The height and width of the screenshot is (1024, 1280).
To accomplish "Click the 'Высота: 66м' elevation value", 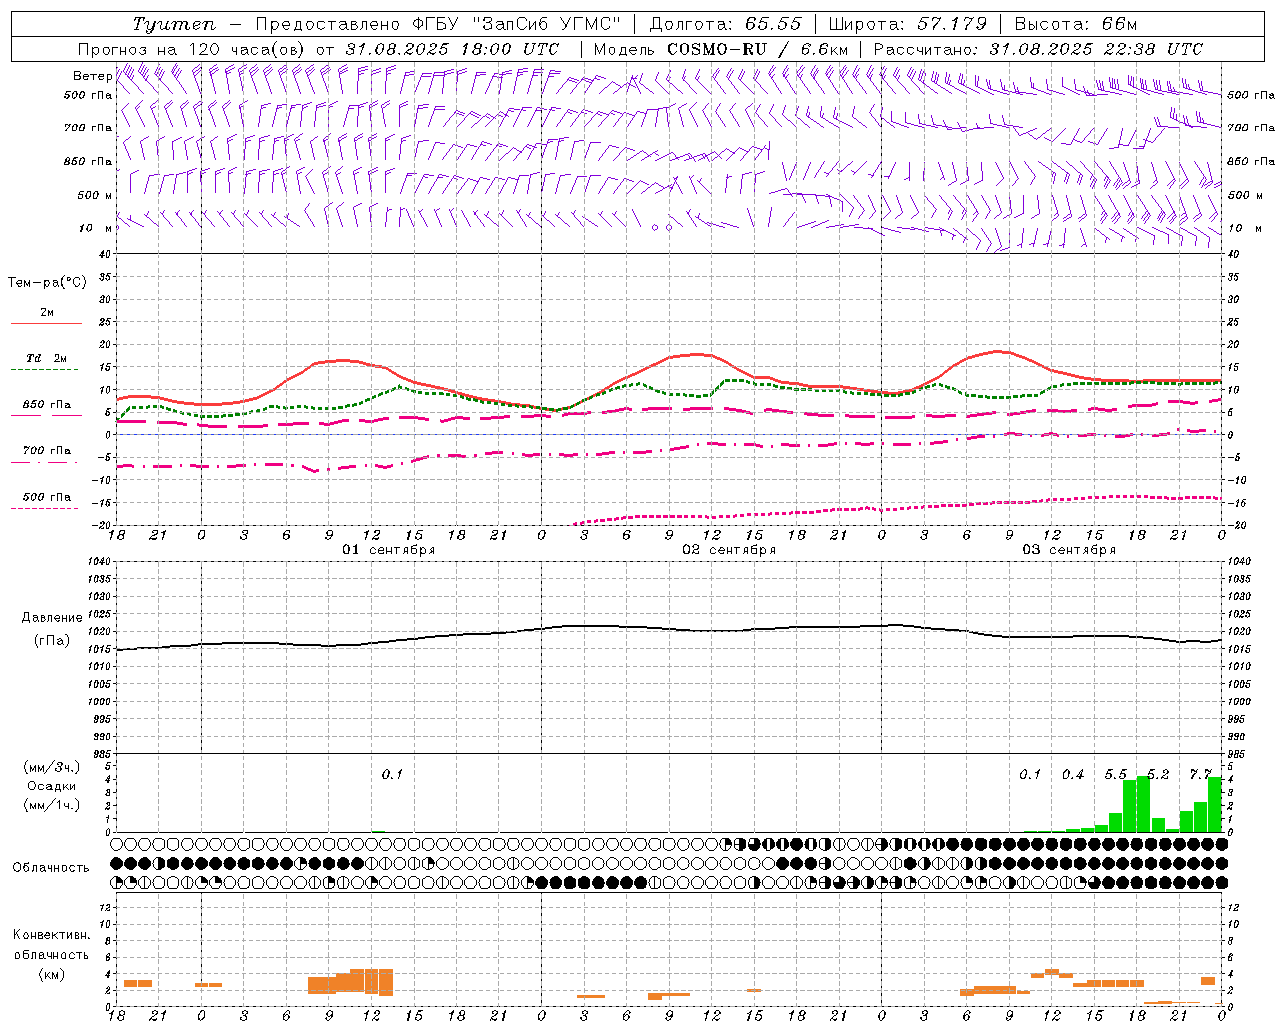I will point(1076,24).
